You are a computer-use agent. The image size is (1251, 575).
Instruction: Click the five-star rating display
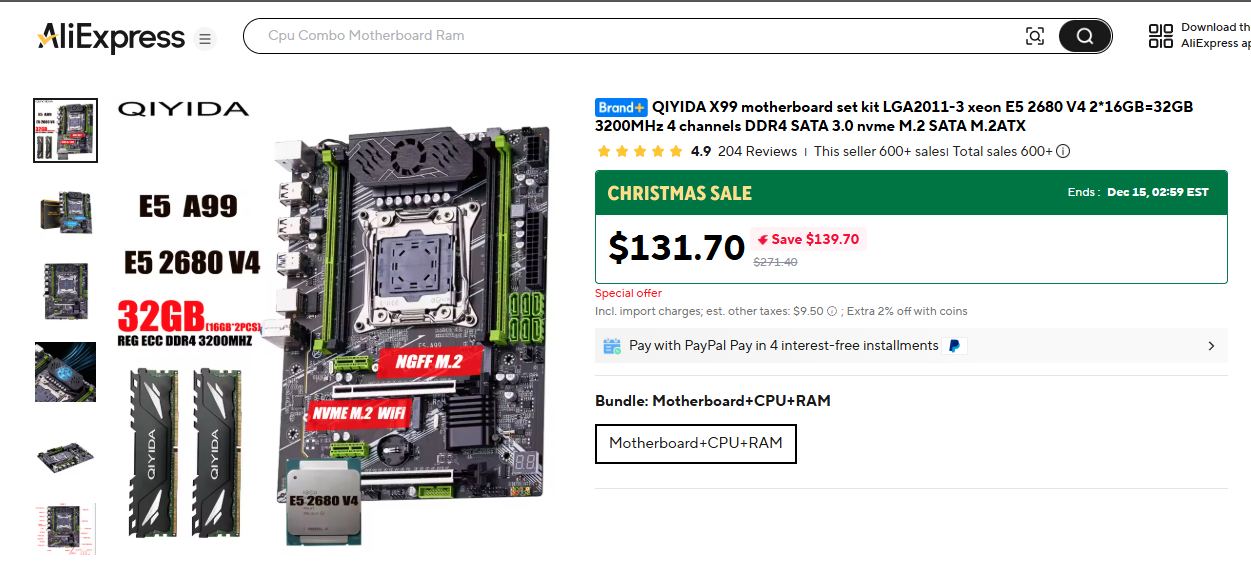[x=639, y=152]
